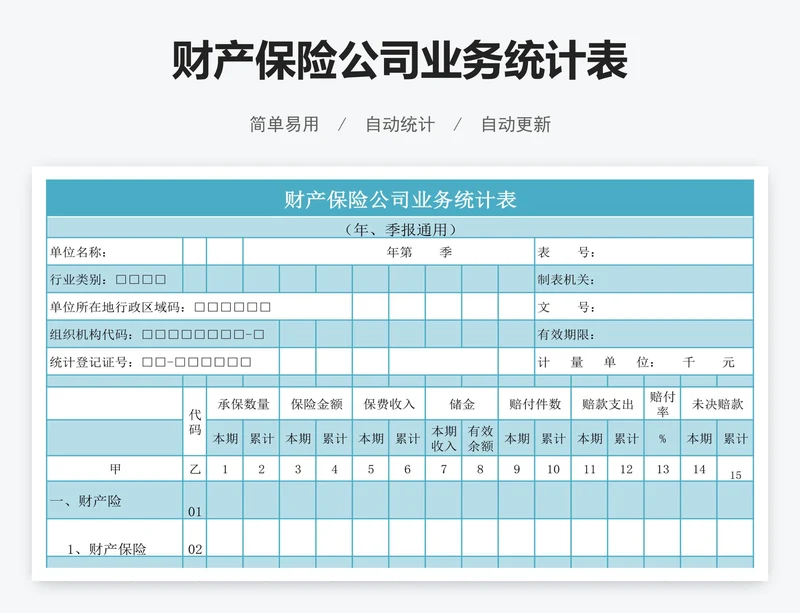Click the subtitle text 自动统计
This screenshot has width=800, height=613.
tap(400, 124)
